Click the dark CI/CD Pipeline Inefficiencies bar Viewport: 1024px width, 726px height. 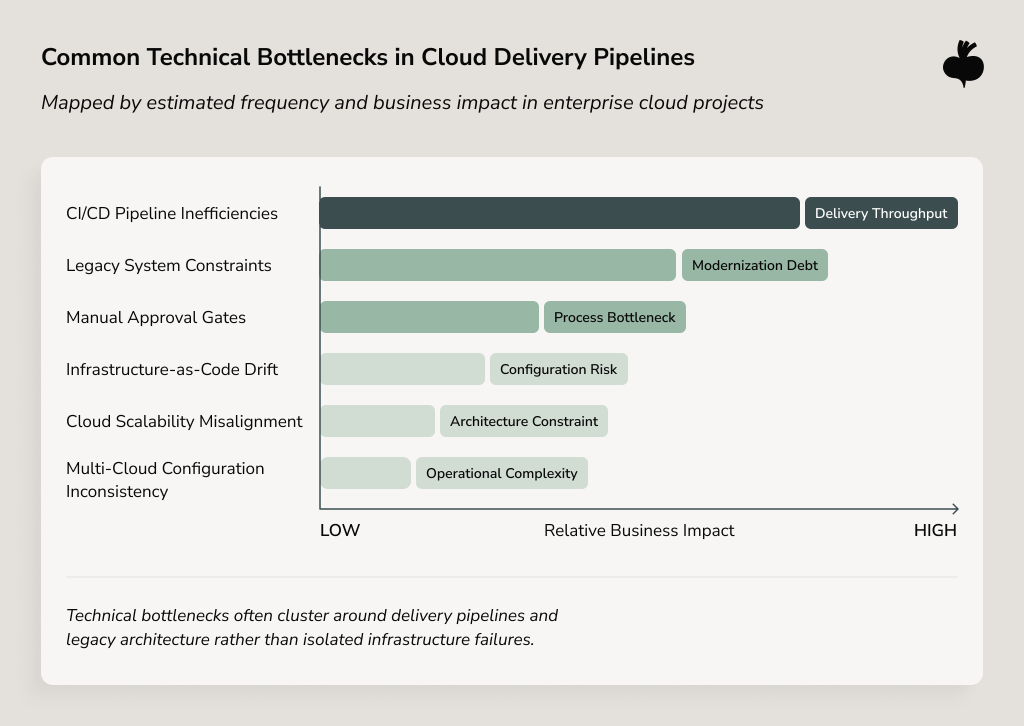pos(560,213)
